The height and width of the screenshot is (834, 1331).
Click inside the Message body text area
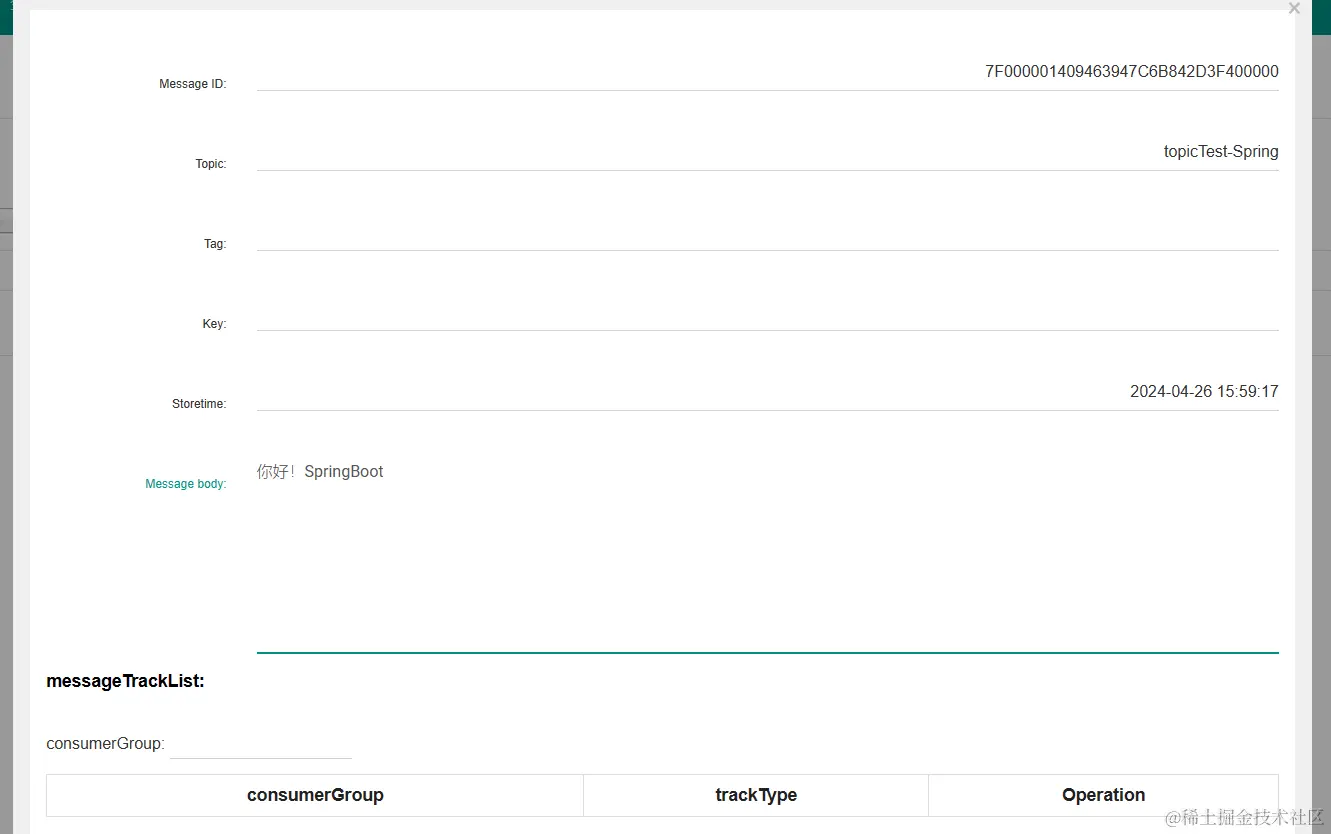point(767,550)
